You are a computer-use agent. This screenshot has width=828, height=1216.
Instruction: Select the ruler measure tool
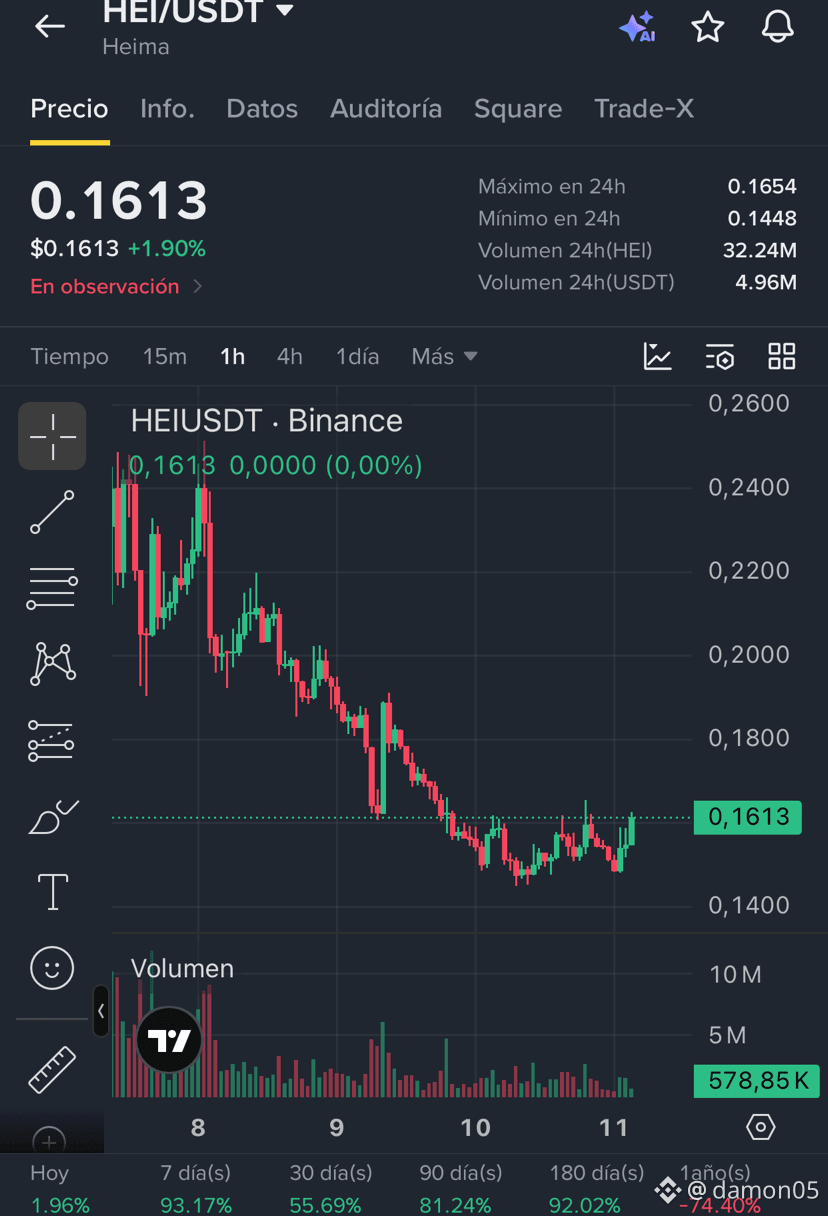(x=52, y=1070)
